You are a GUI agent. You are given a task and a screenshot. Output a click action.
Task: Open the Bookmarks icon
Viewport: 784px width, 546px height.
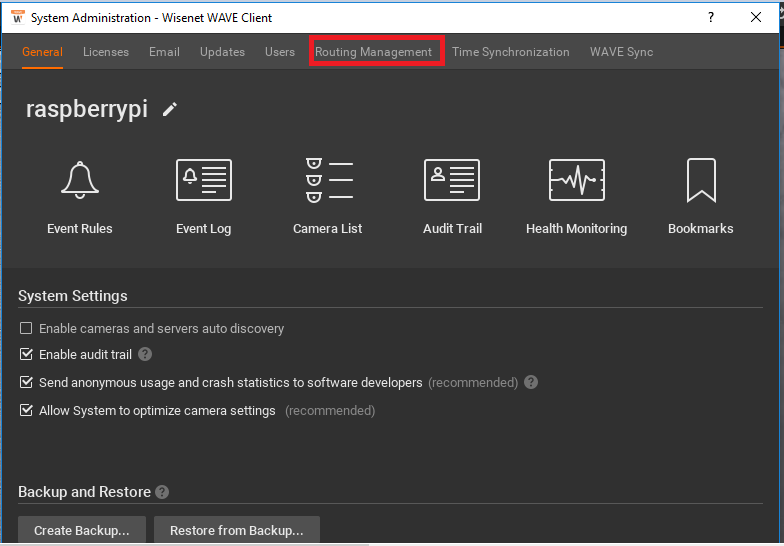point(701,180)
